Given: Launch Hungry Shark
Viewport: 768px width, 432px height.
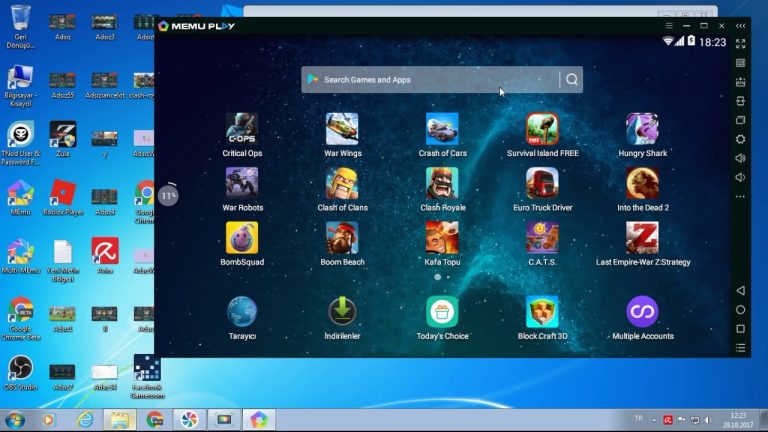Looking at the screenshot, I should click(642, 129).
